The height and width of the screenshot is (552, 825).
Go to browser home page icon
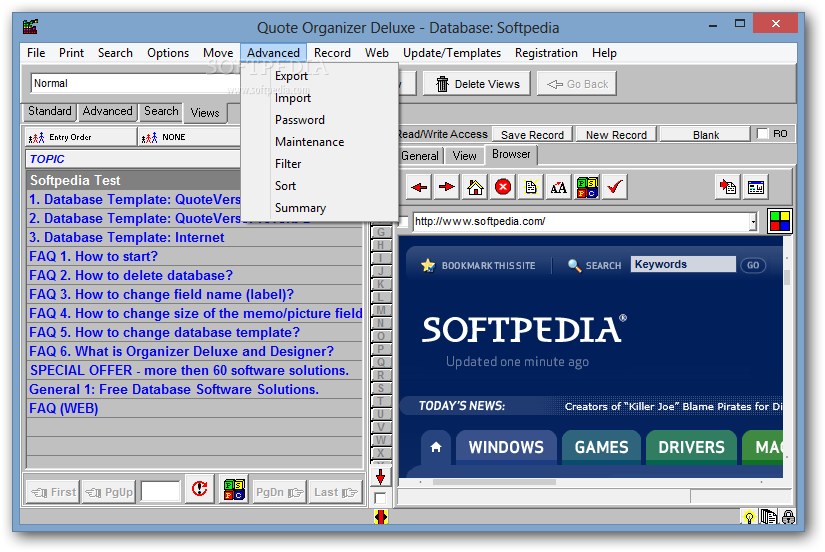[475, 187]
